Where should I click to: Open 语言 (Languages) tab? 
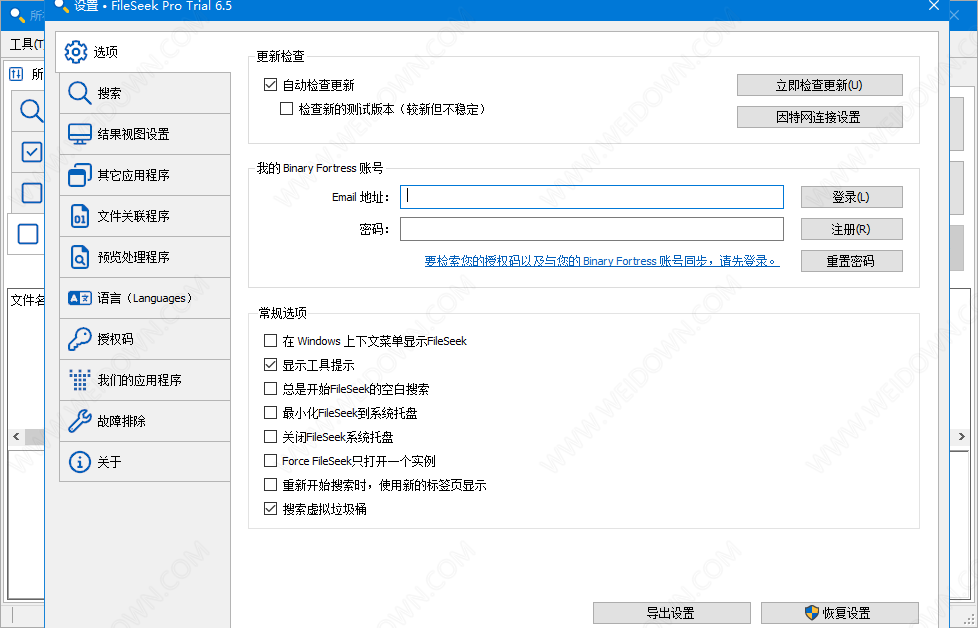(x=145, y=298)
